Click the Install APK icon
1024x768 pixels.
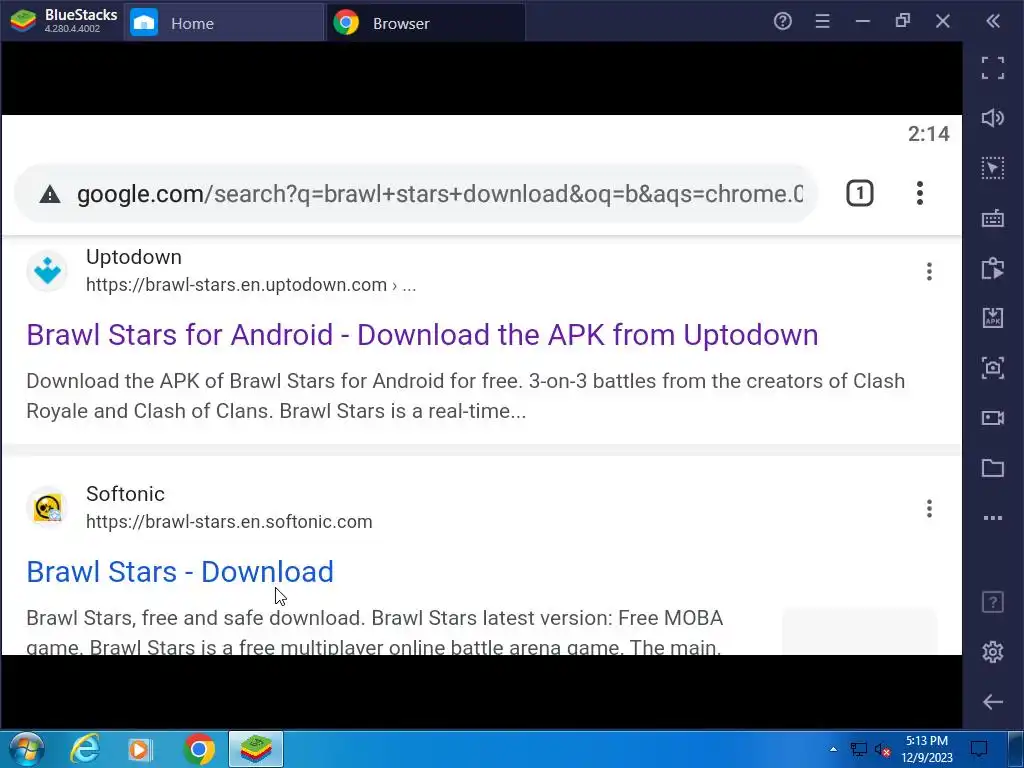tap(993, 318)
